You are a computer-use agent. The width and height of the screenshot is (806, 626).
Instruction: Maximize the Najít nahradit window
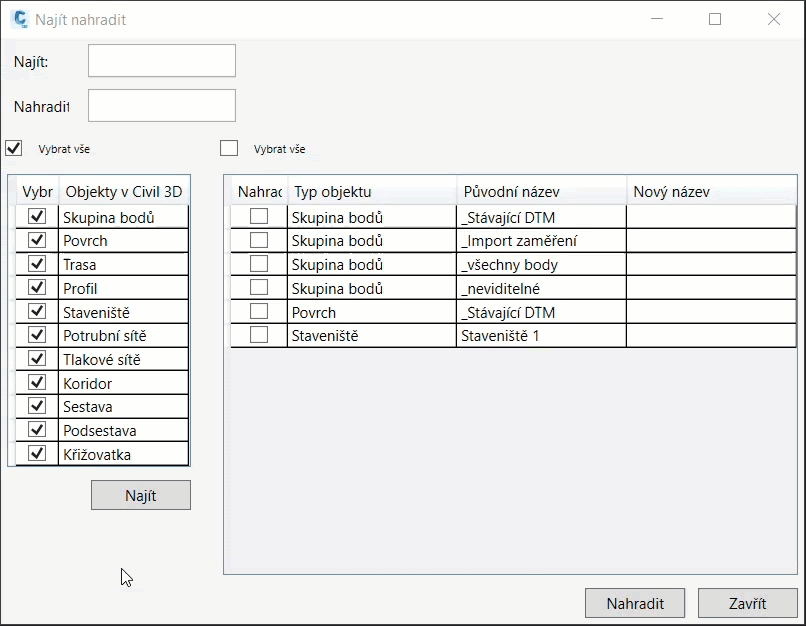715,19
